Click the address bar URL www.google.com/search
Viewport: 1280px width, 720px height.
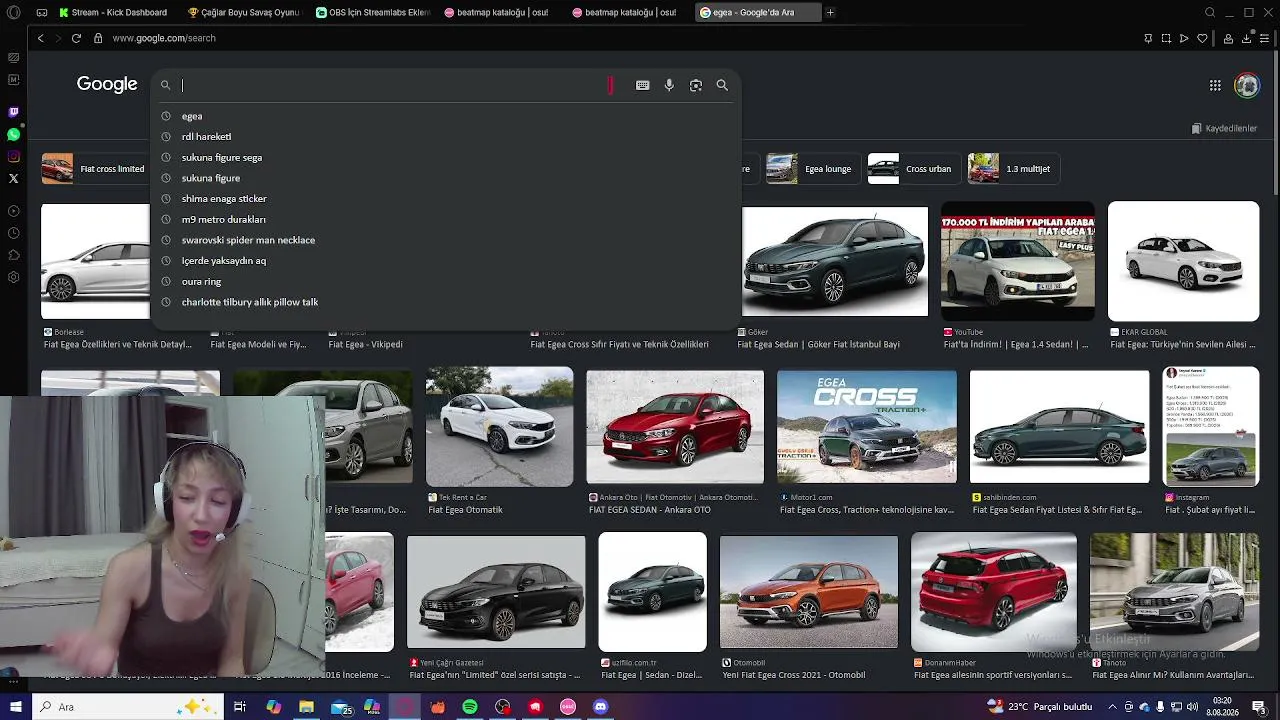[164, 38]
